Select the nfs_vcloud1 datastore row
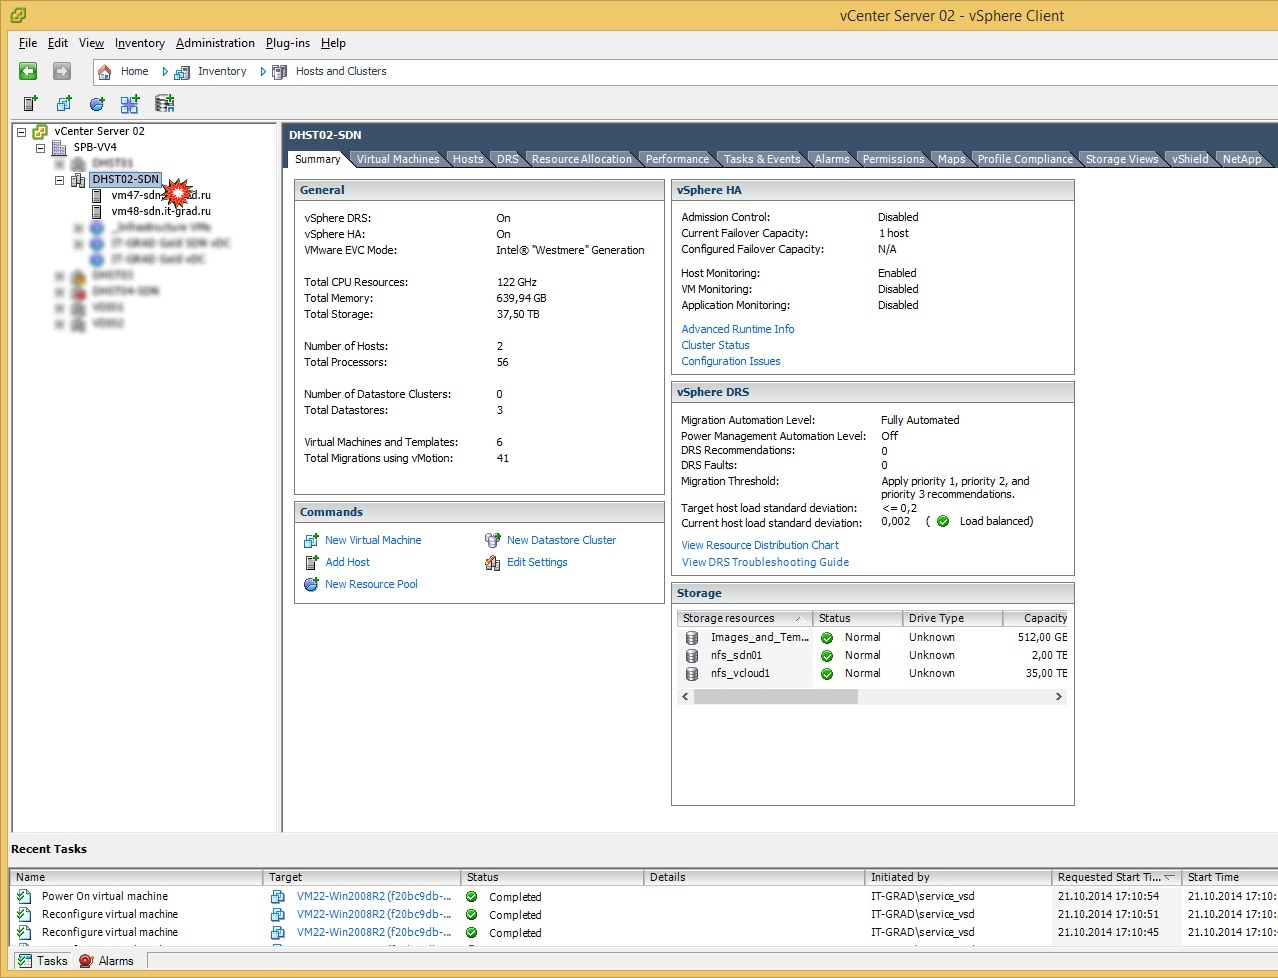1278x978 pixels. click(x=872, y=674)
